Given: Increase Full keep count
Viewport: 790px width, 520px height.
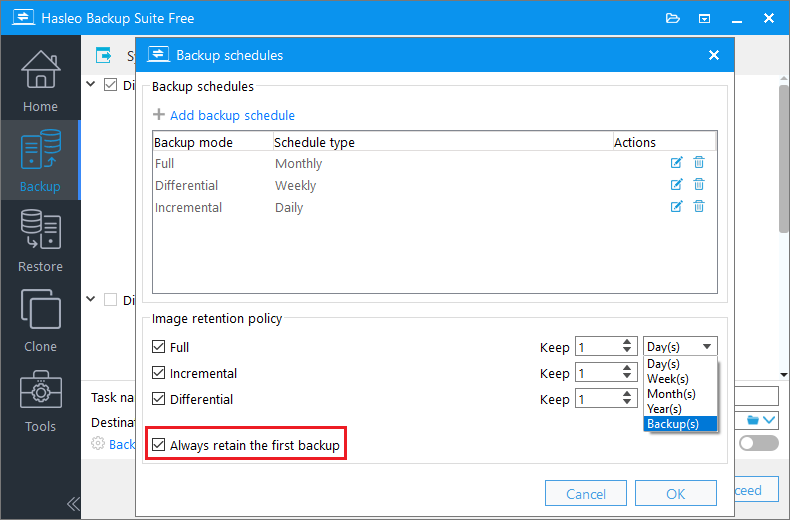Looking at the screenshot, I should point(627,342).
